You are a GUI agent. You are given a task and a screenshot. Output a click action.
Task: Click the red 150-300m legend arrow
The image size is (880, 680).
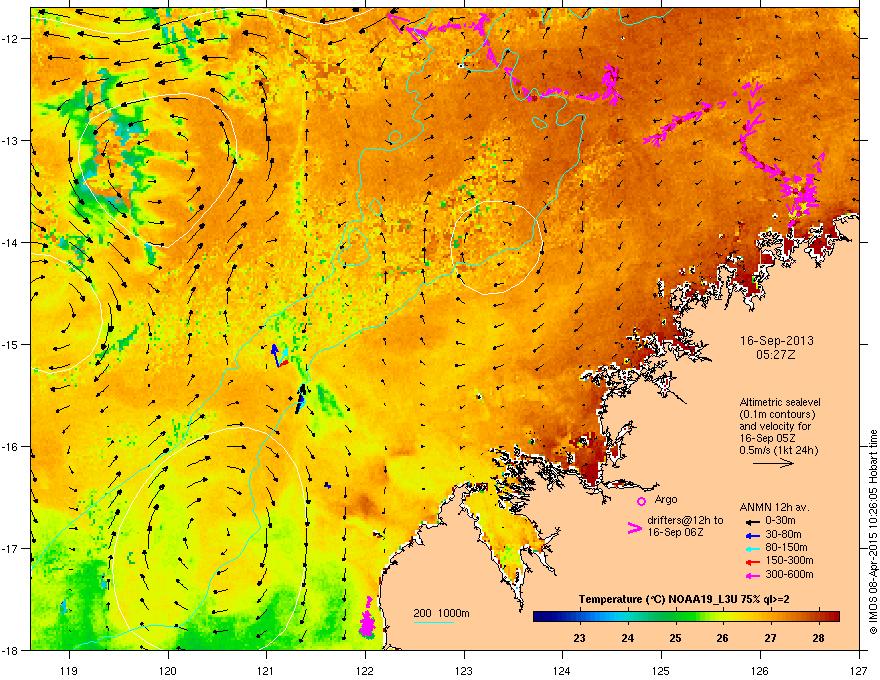751,561
